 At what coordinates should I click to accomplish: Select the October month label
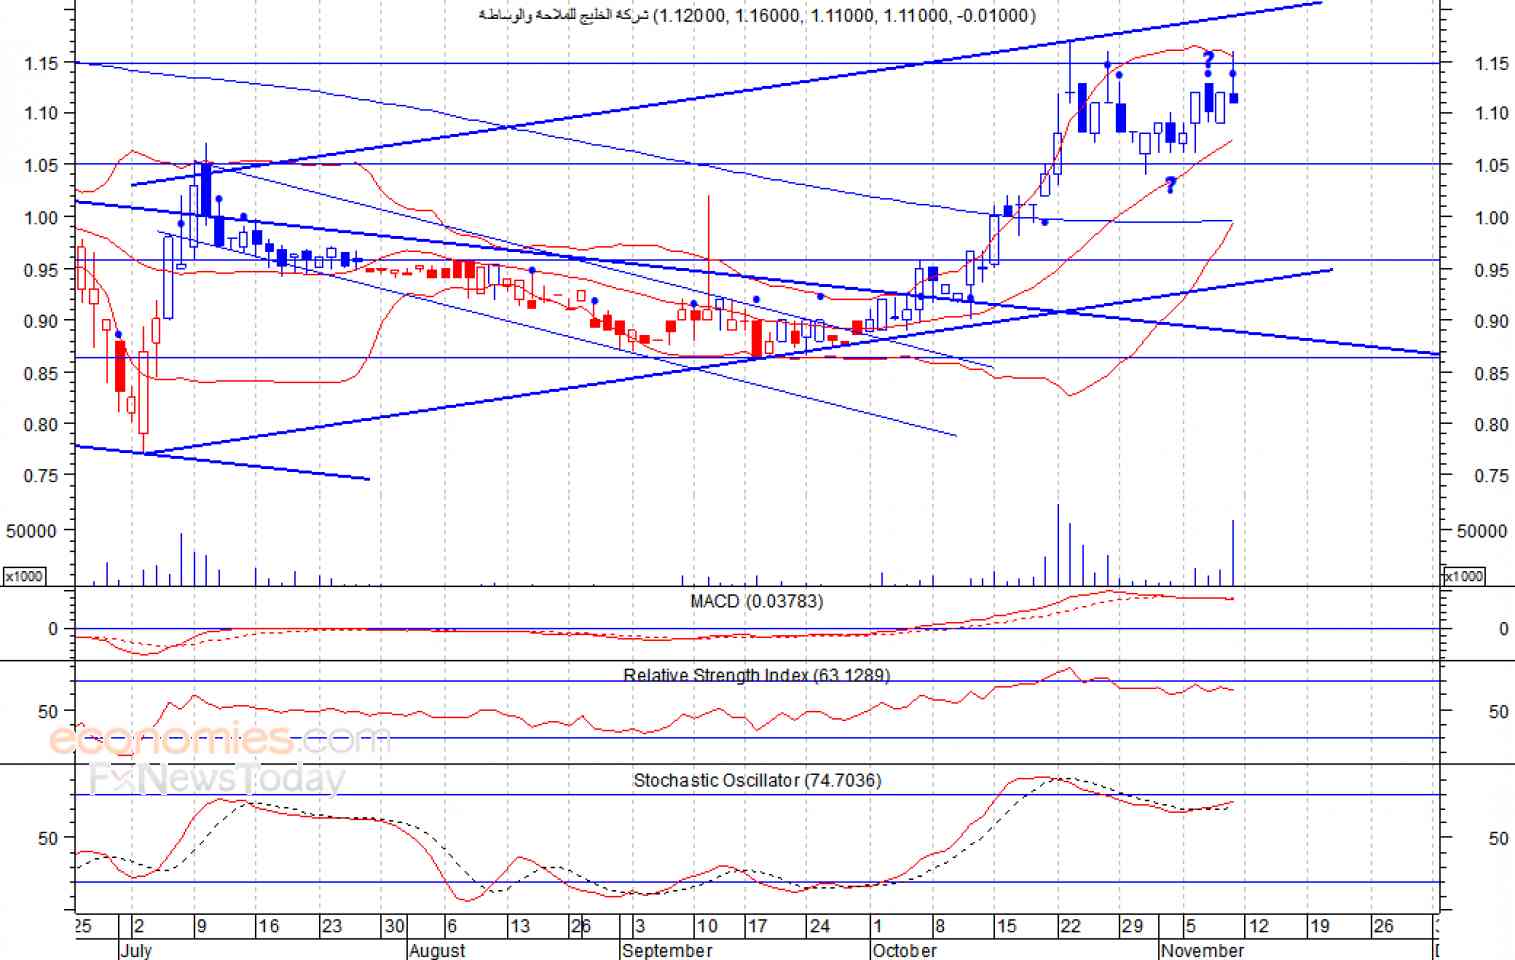(905, 950)
